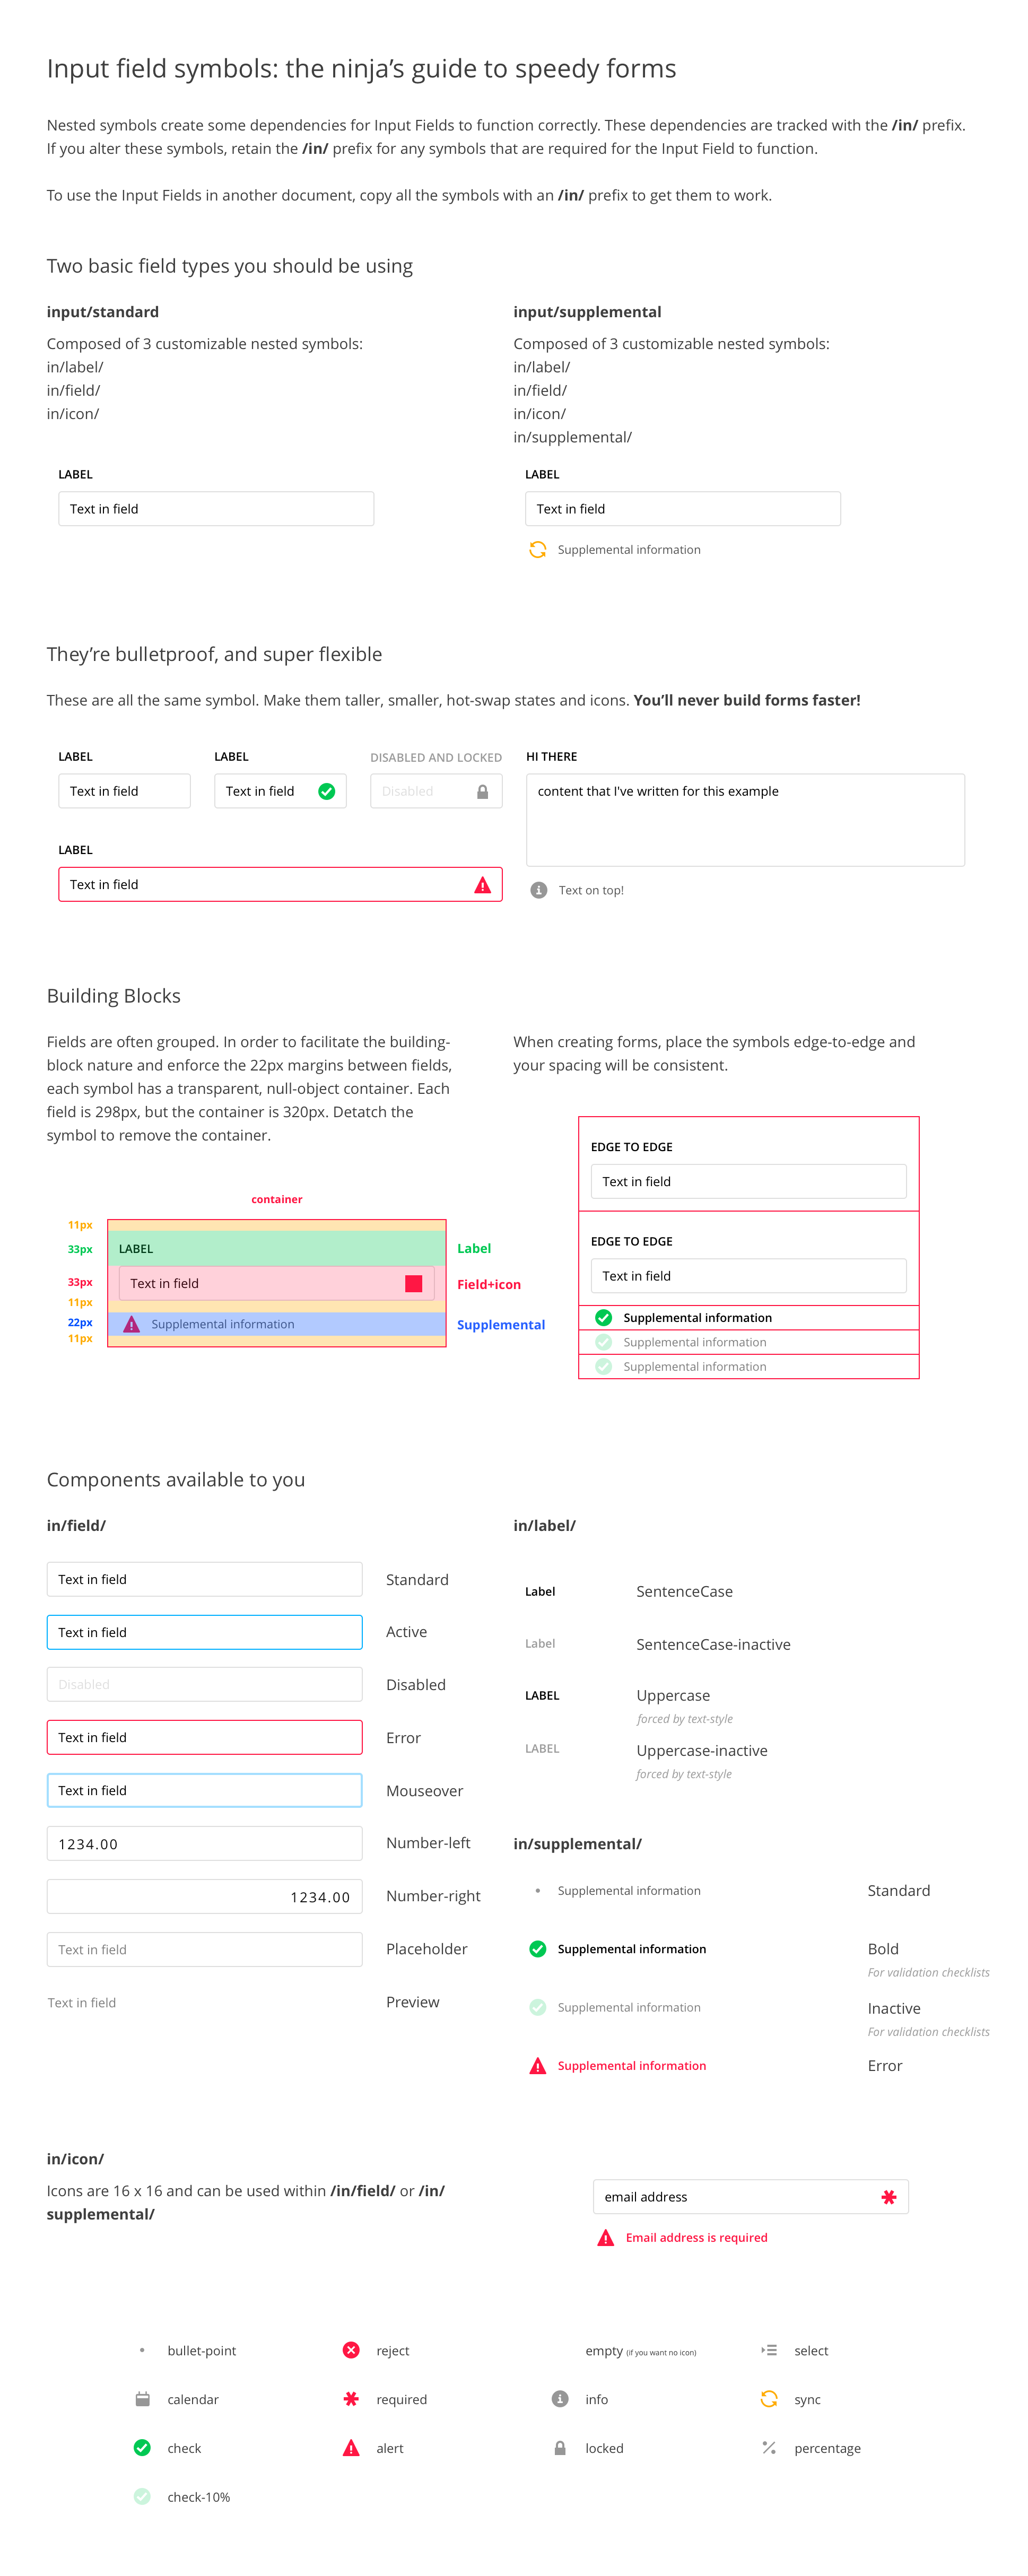Click the calendar icon in icon list
Viewport: 1028px width, 2576px height.
coord(142,2399)
